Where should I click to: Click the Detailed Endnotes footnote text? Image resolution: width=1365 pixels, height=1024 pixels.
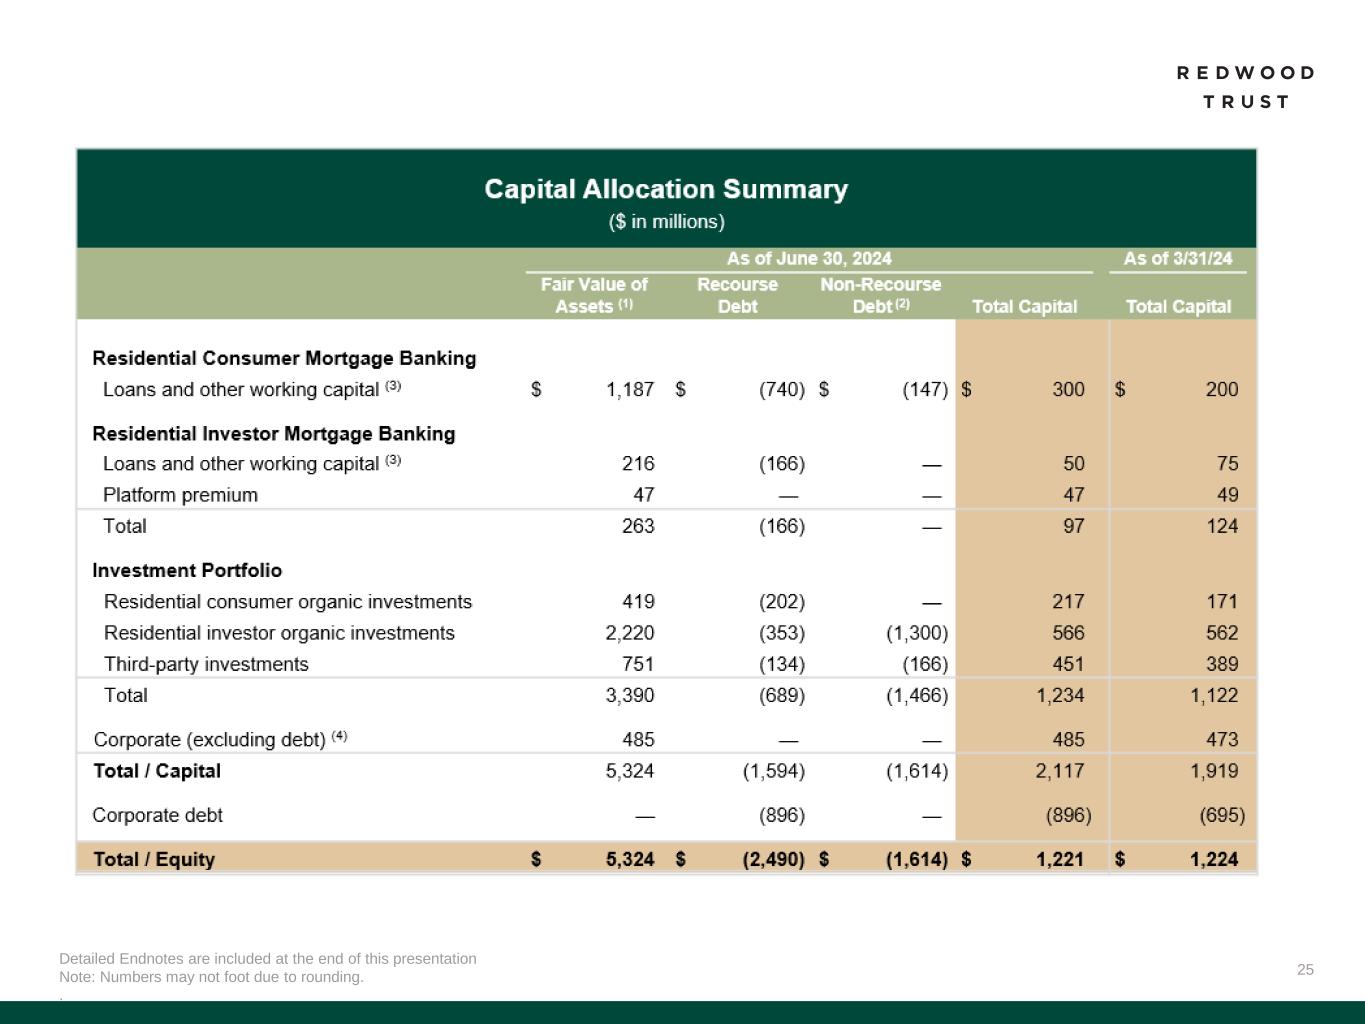click(x=267, y=959)
